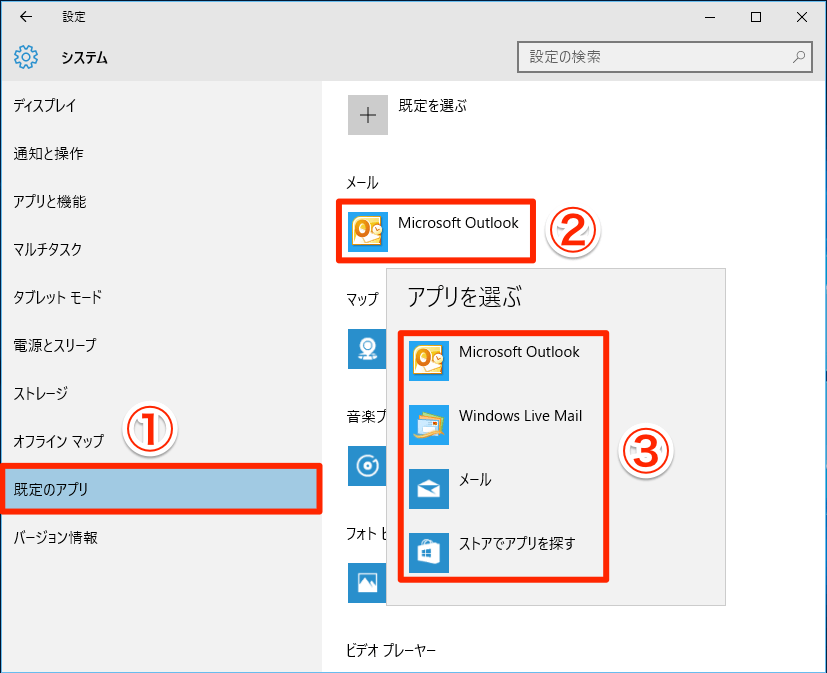The image size is (827, 673).
Task: Click the back arrow in the title bar
Action: 25,17
